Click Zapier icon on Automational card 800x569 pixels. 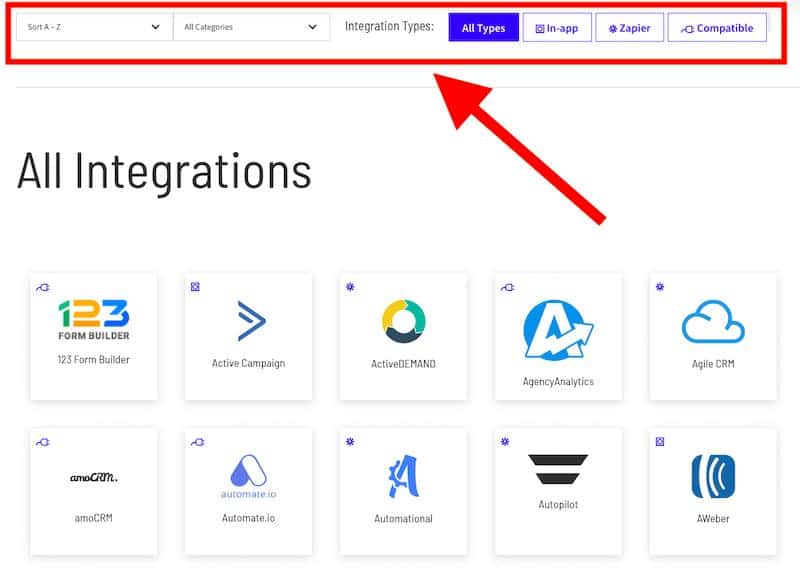(x=350, y=441)
